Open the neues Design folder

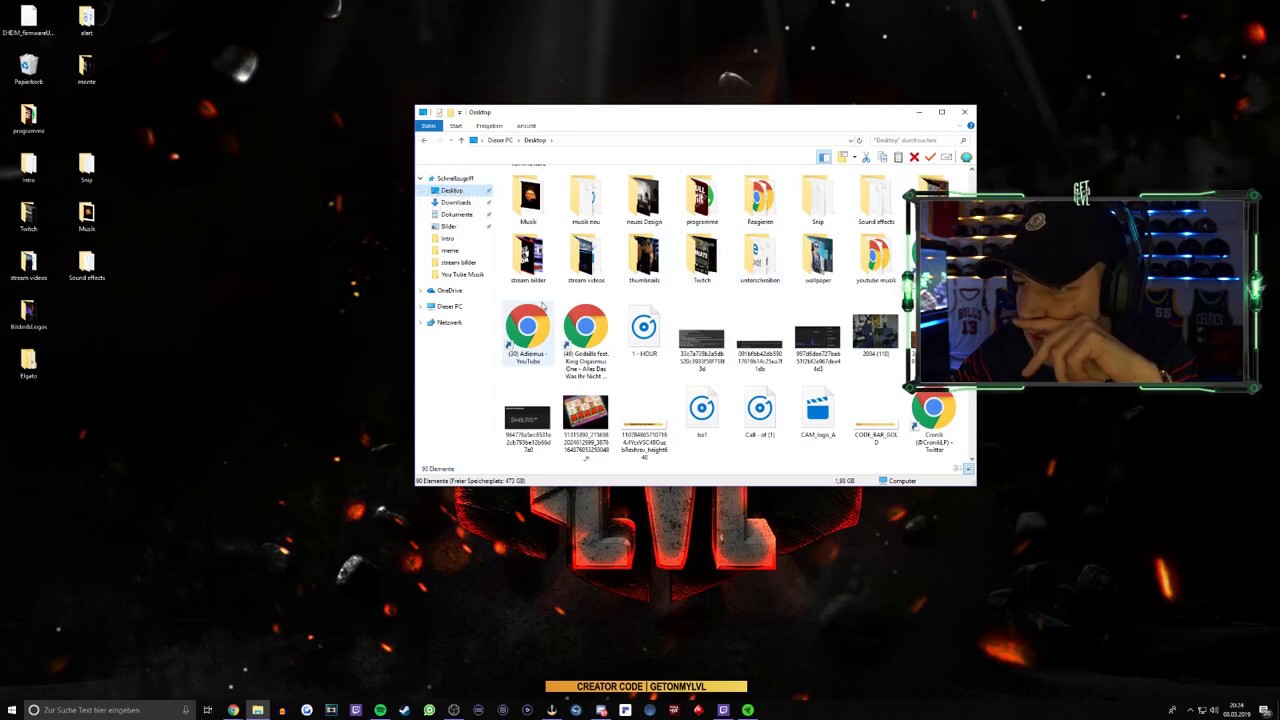click(644, 199)
